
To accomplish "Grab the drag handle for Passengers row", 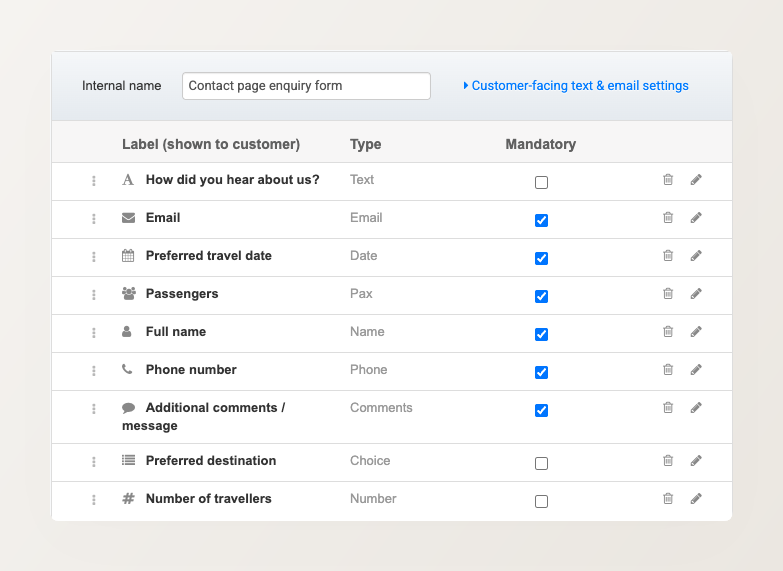I will (x=94, y=295).
